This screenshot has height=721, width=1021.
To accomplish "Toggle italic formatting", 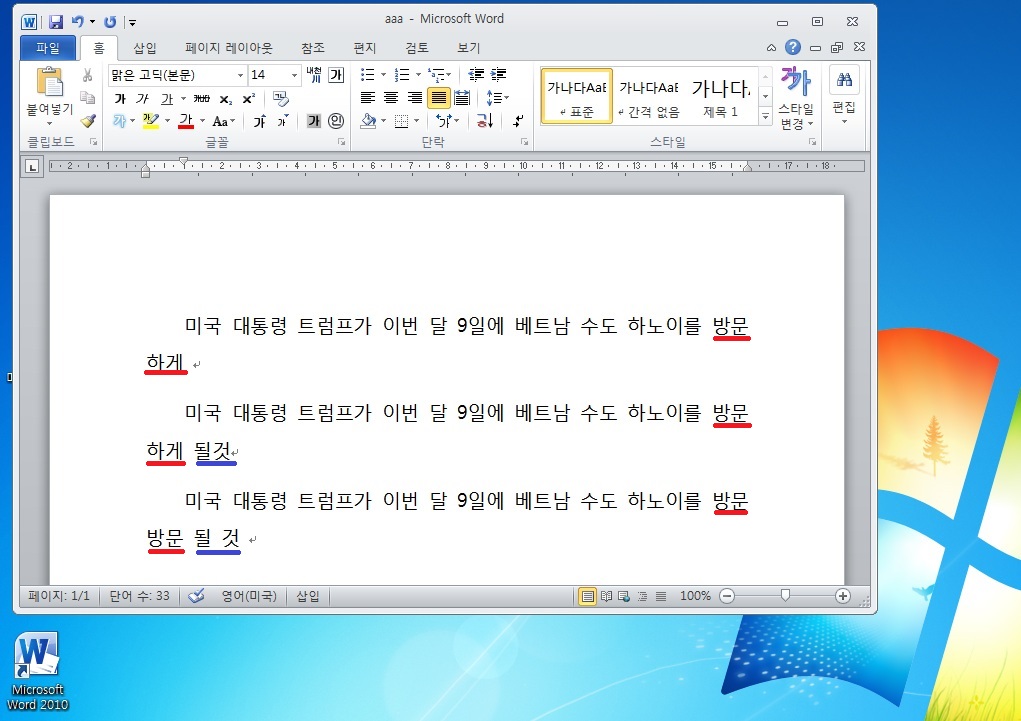I will pos(143,99).
